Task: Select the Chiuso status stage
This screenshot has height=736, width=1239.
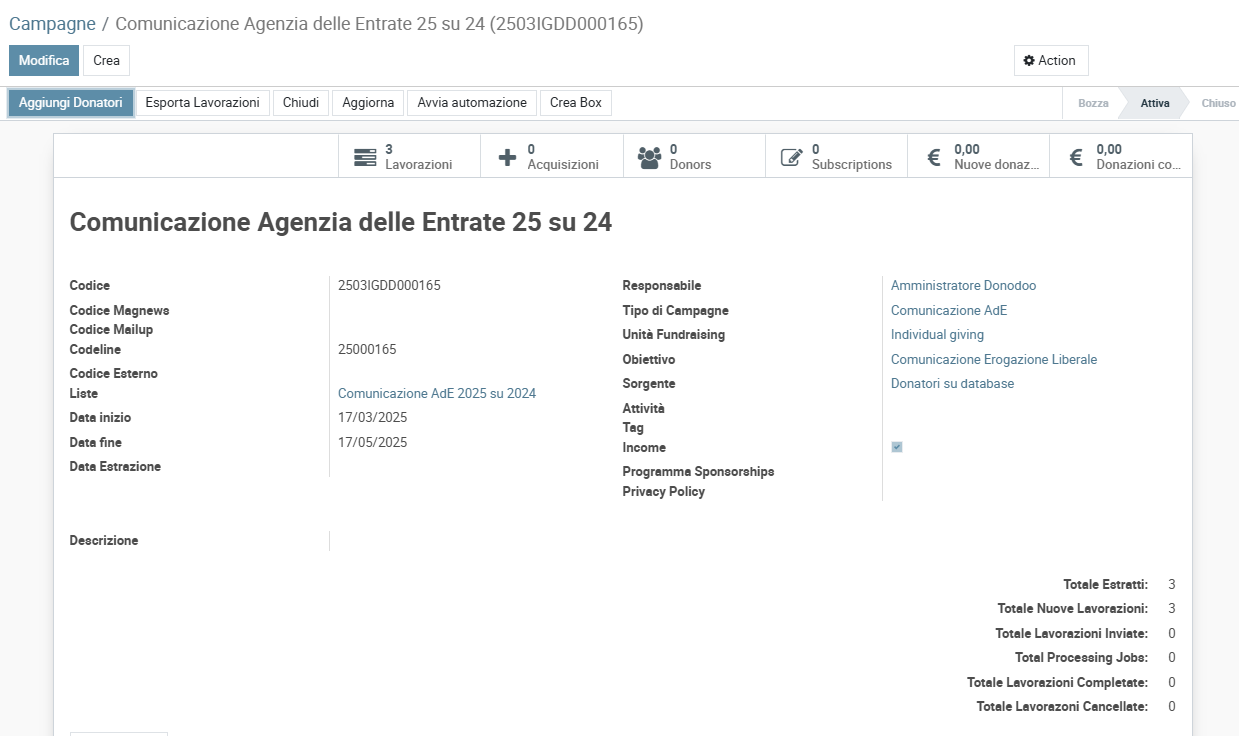Action: coord(1218,103)
